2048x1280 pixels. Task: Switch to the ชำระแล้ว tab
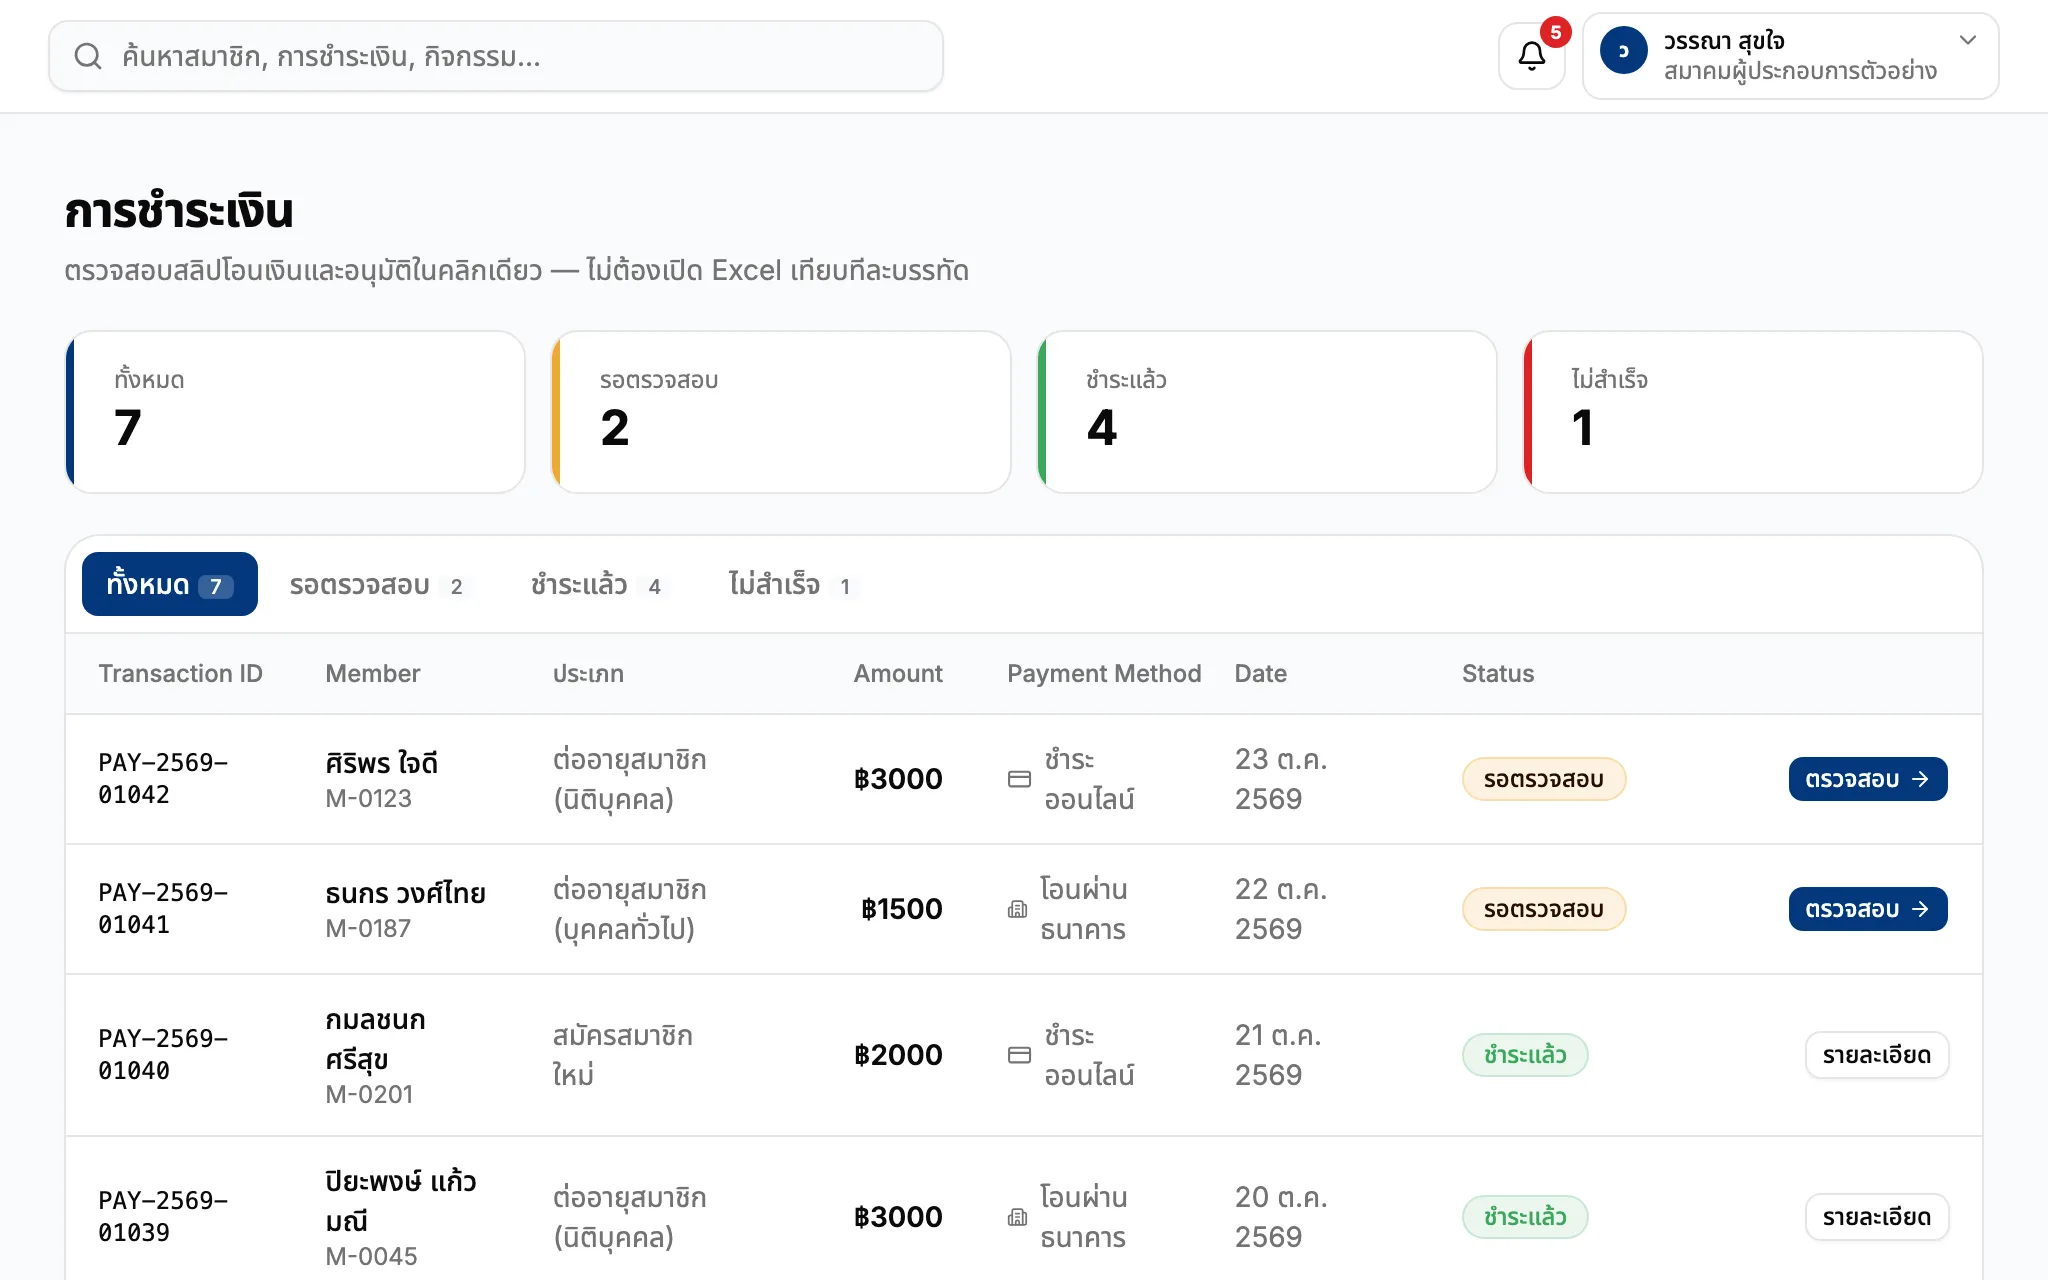[599, 584]
